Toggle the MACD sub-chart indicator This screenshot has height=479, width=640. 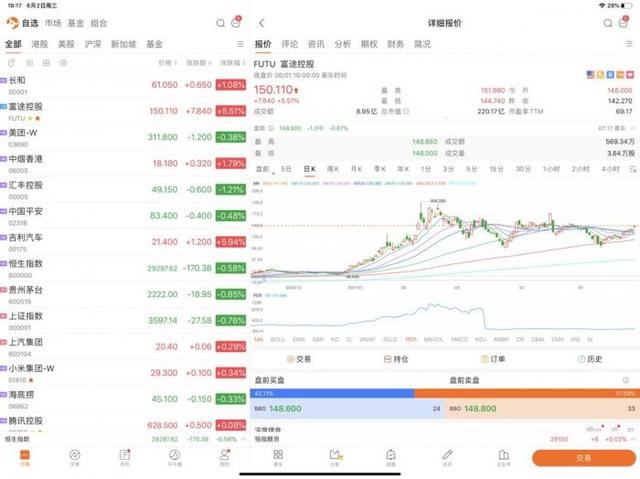(x=459, y=339)
